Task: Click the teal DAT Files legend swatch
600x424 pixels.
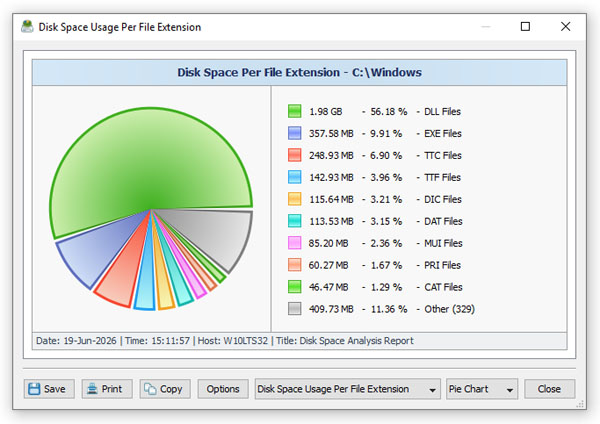Action: point(294,221)
